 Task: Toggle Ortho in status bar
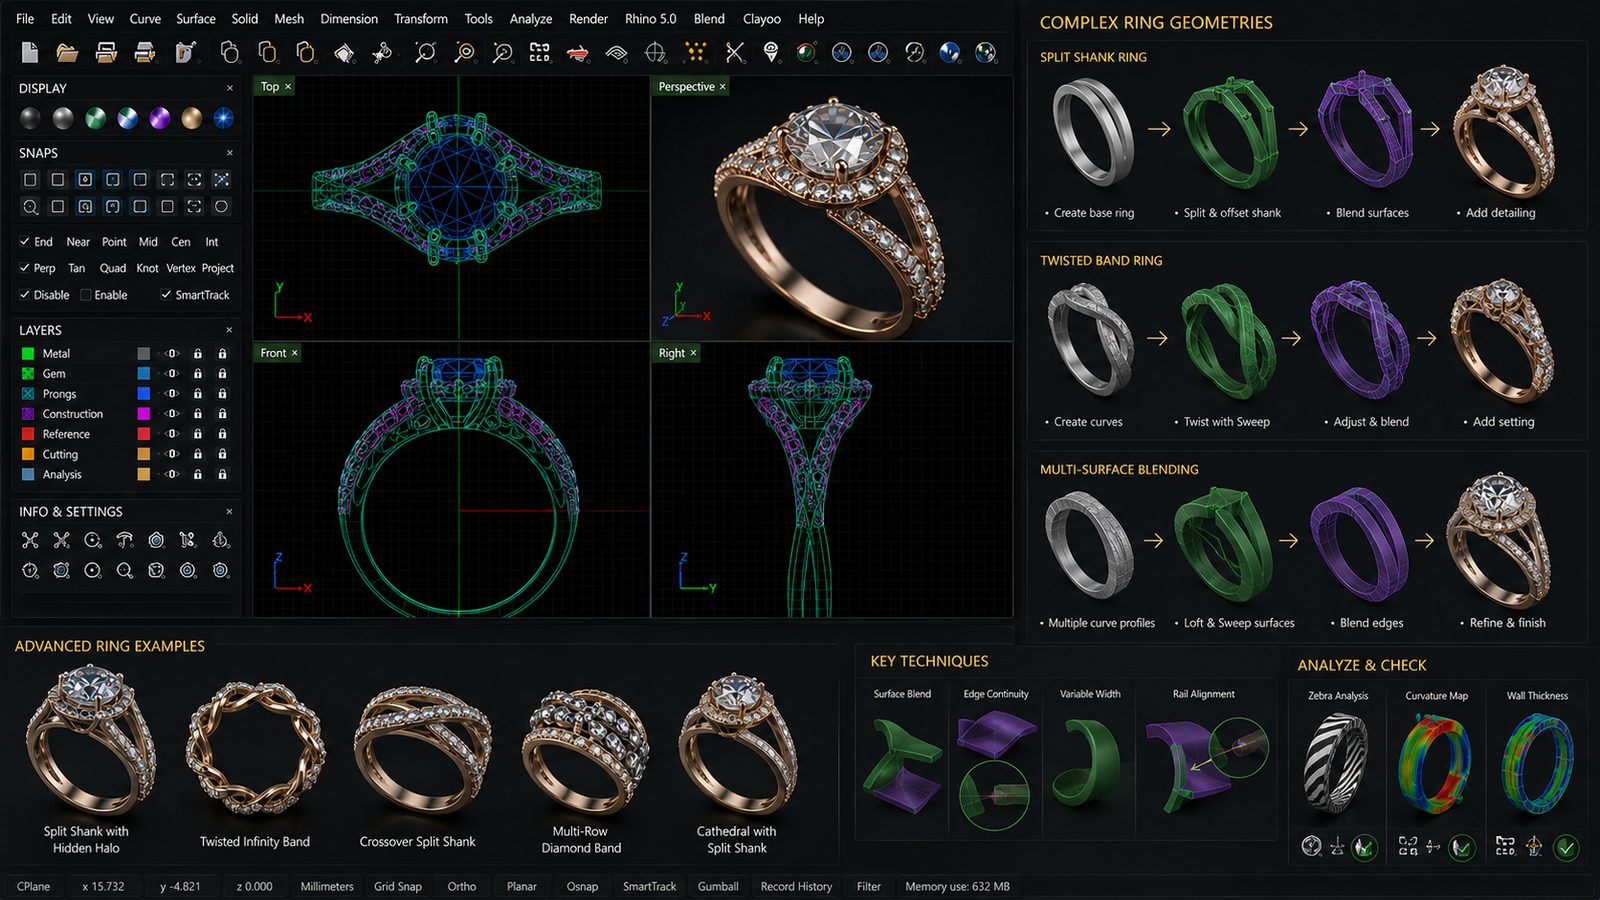[x=462, y=886]
